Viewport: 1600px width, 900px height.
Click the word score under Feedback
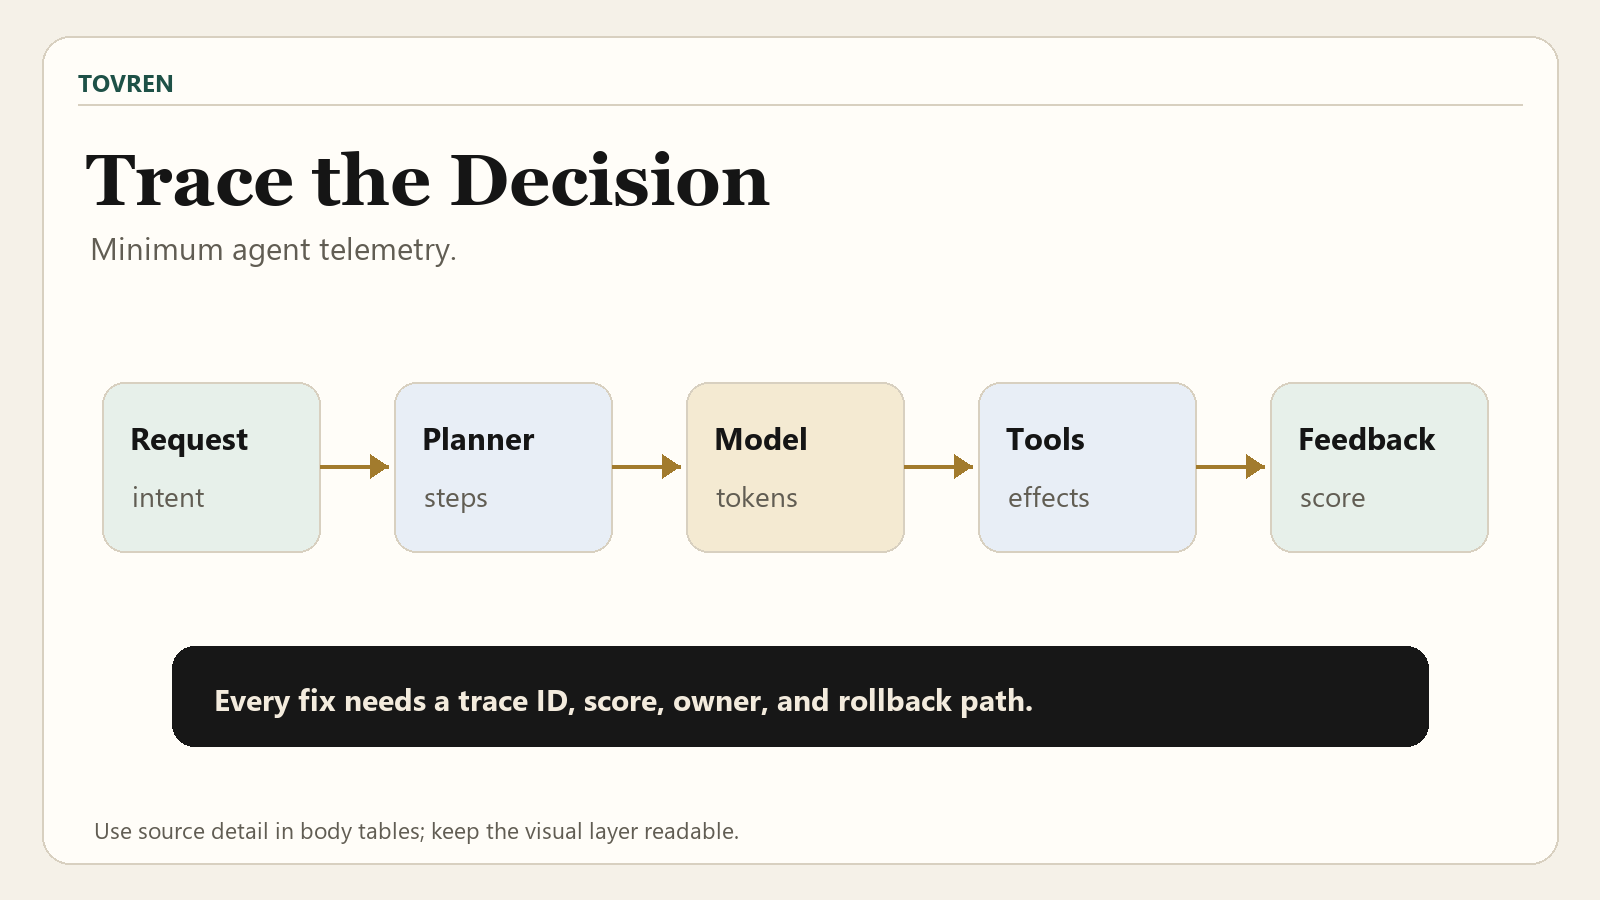pyautogui.click(x=1333, y=498)
